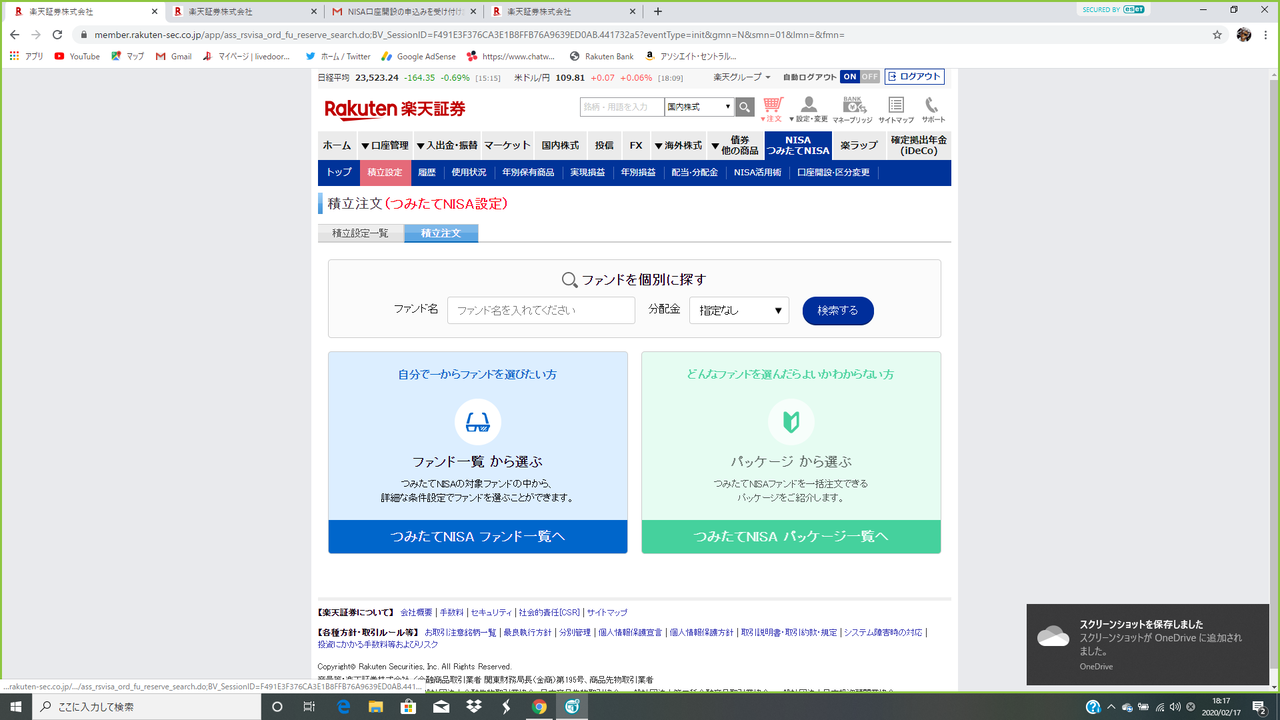Open the Rakuten Bank bookmark
The image size is (1280, 720).
(601, 56)
